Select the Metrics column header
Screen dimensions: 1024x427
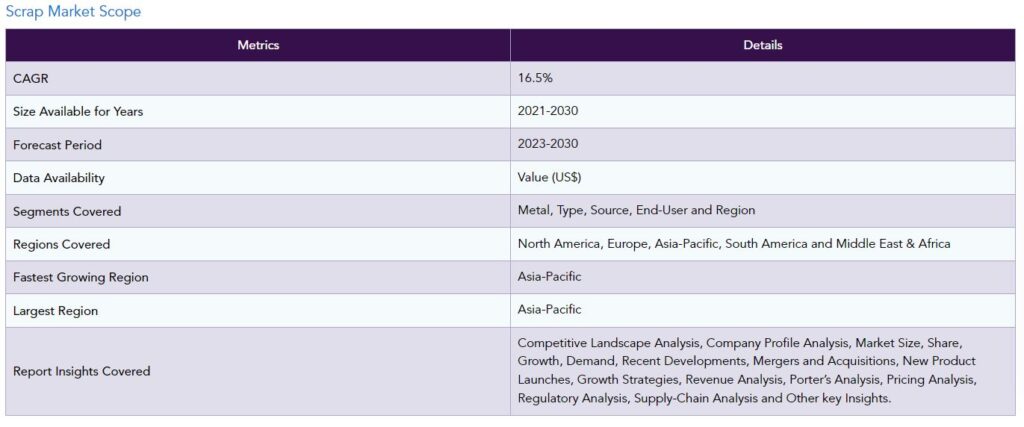258,45
